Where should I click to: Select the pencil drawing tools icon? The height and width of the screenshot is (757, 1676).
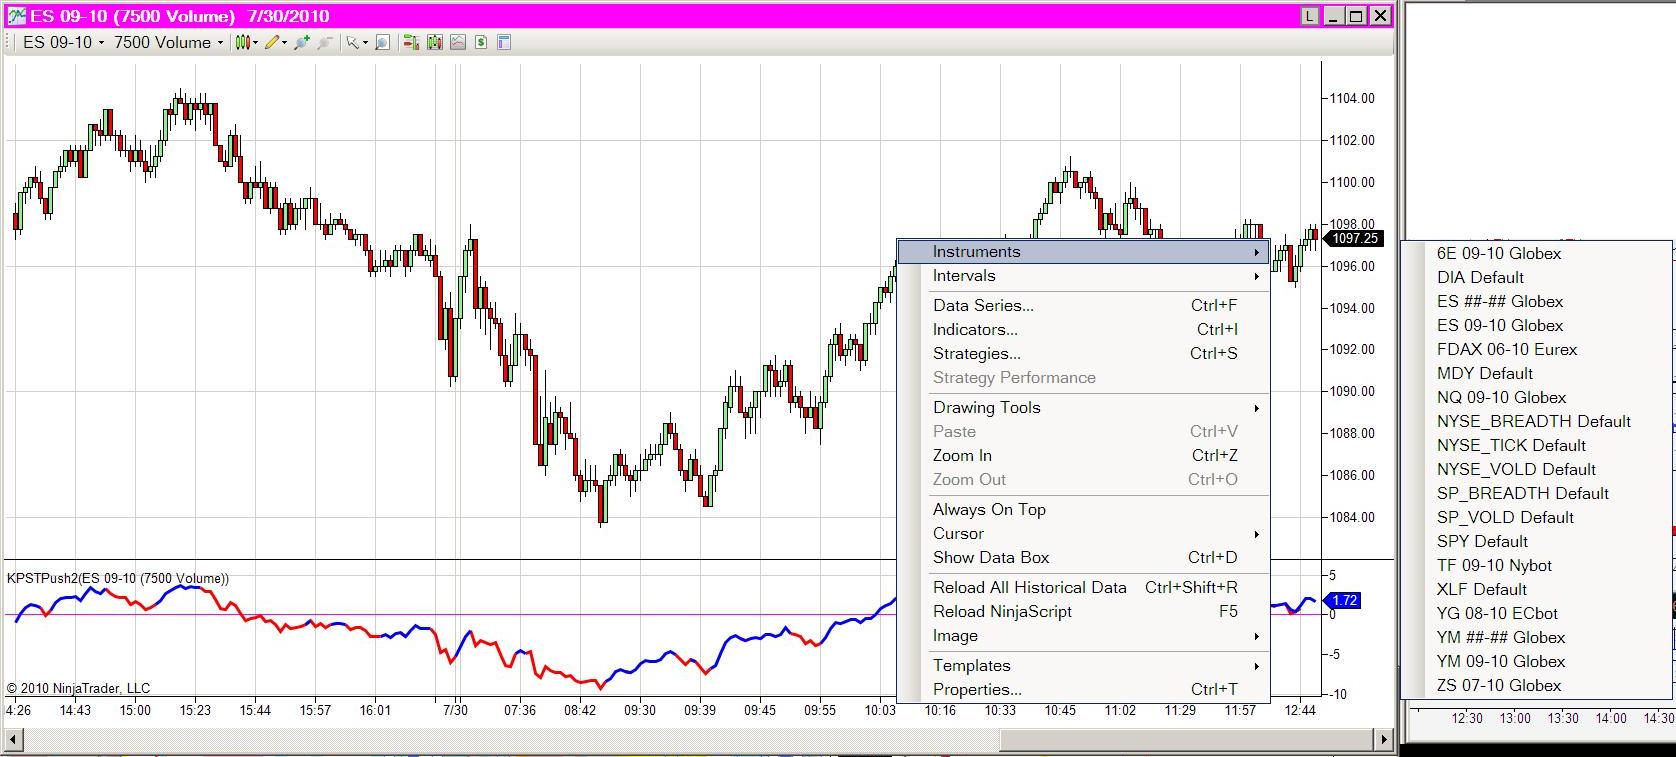(x=271, y=42)
